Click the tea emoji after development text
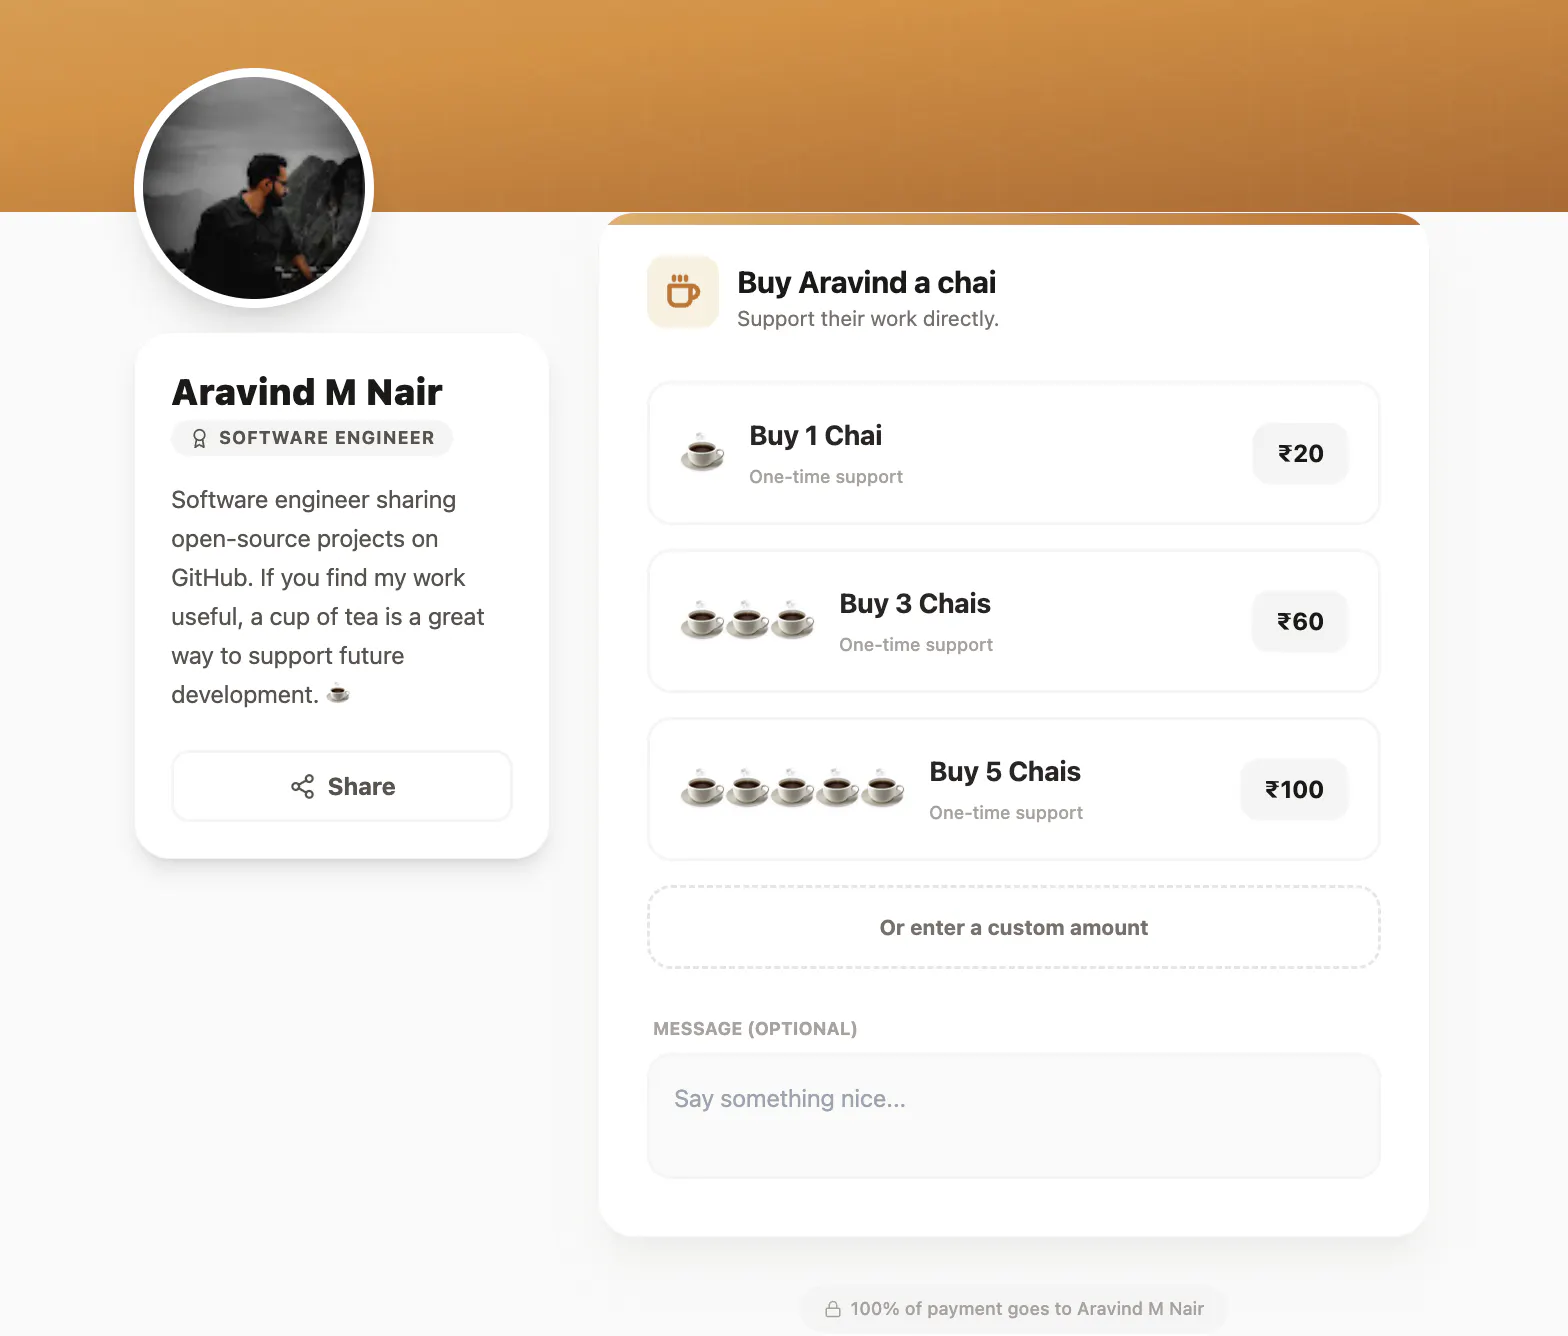This screenshot has width=1568, height=1336. point(338,693)
